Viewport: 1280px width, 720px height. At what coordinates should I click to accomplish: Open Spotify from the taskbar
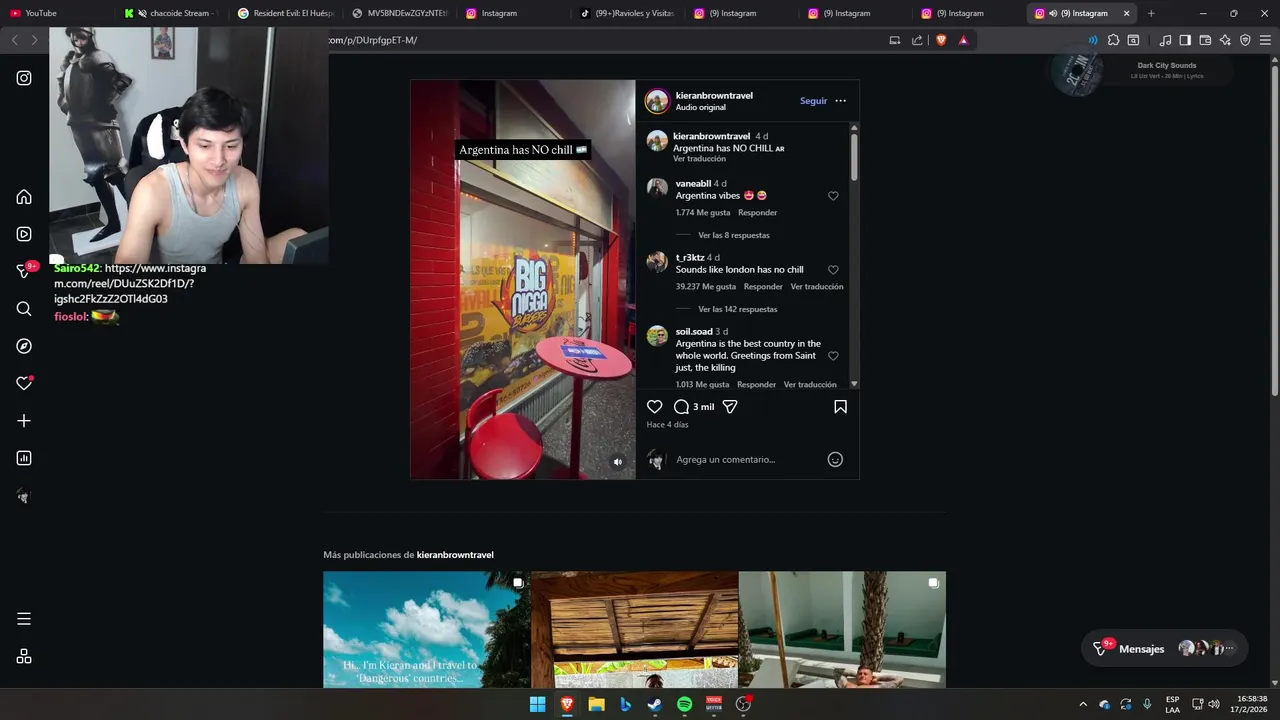pyautogui.click(x=684, y=704)
